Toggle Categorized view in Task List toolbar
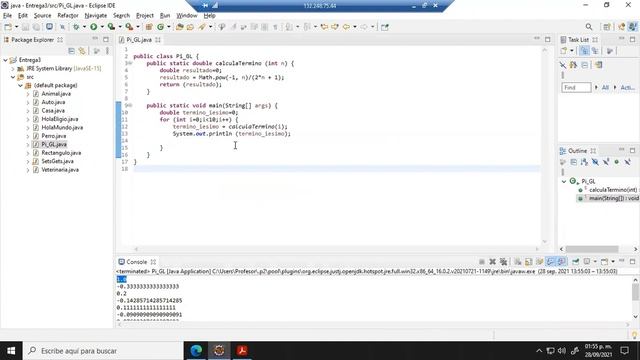The image size is (640, 360). (x=584, y=51)
